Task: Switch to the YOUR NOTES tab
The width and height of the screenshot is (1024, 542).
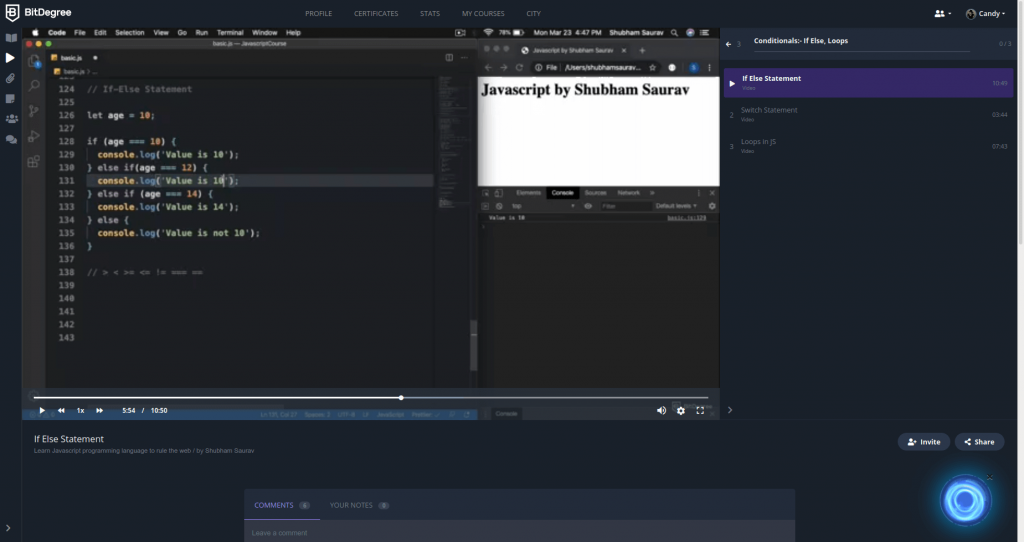Action: (x=359, y=505)
